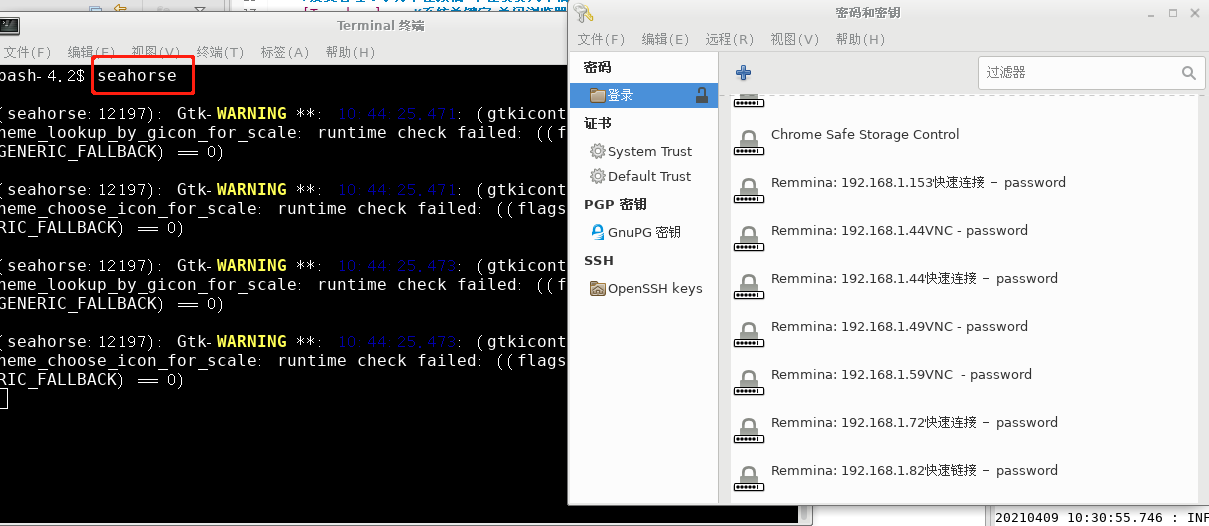Click the blue plus add-item icon
Viewport: 1209px width, 526px height.
tap(743, 73)
